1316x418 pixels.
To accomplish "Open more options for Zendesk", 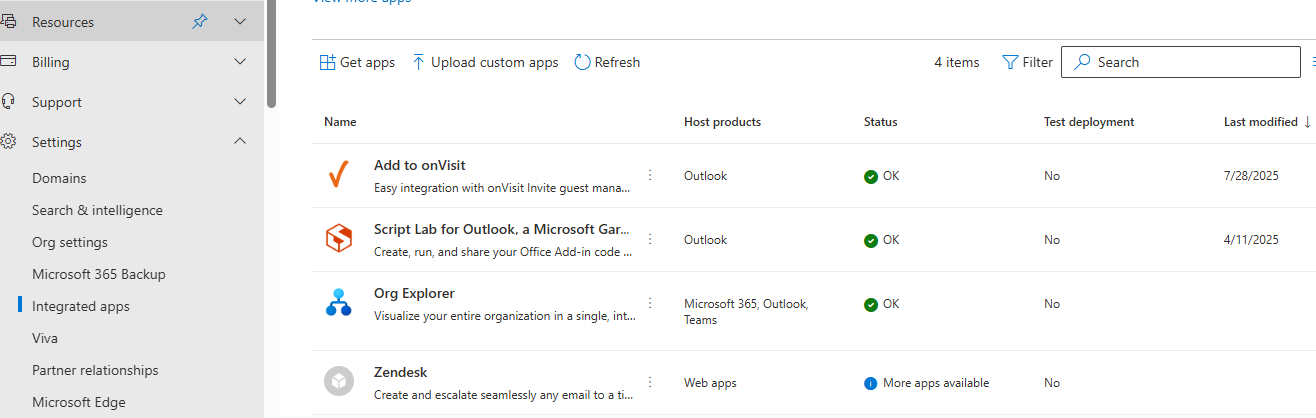I will point(650,382).
